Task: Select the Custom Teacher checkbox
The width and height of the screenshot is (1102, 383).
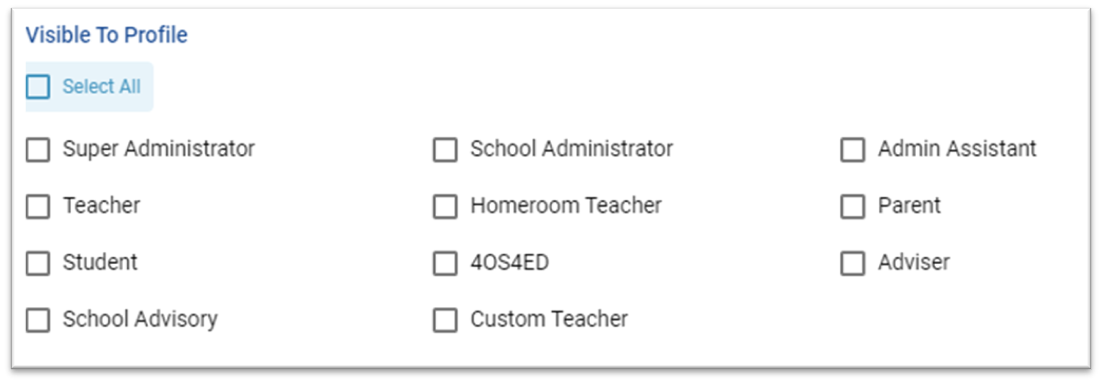Action: 445,320
